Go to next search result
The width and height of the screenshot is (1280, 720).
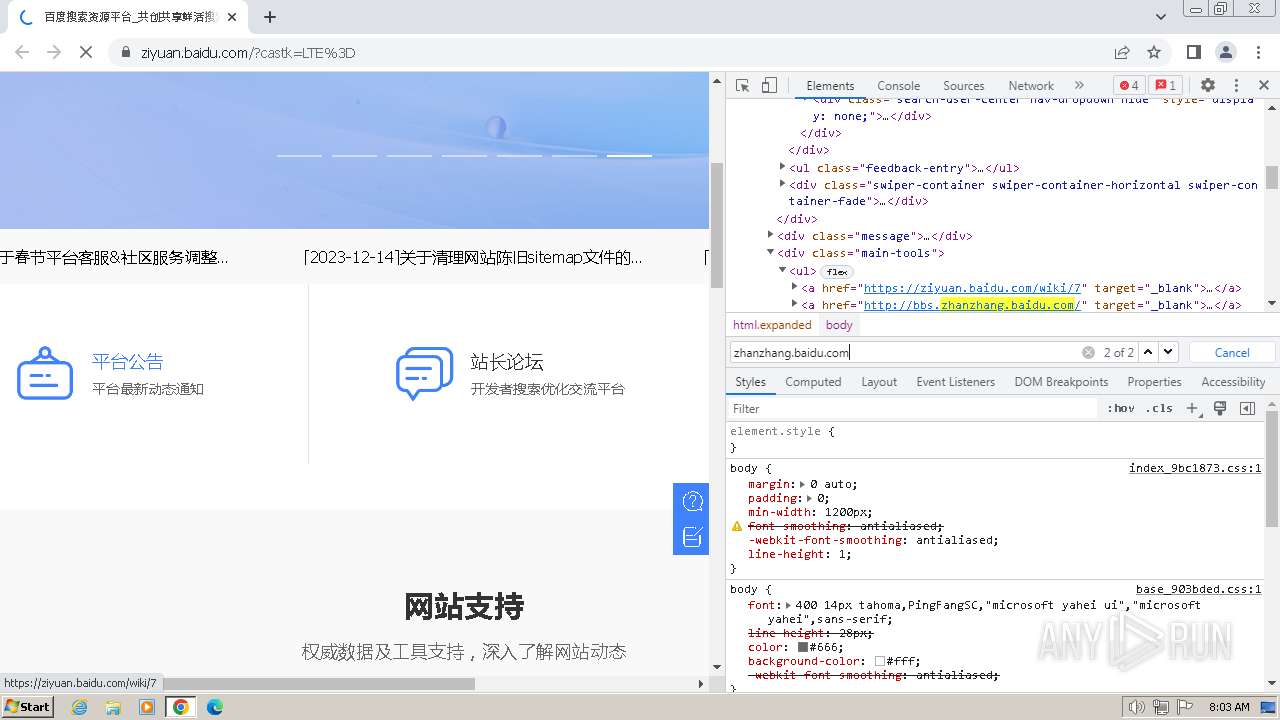tap(1168, 352)
